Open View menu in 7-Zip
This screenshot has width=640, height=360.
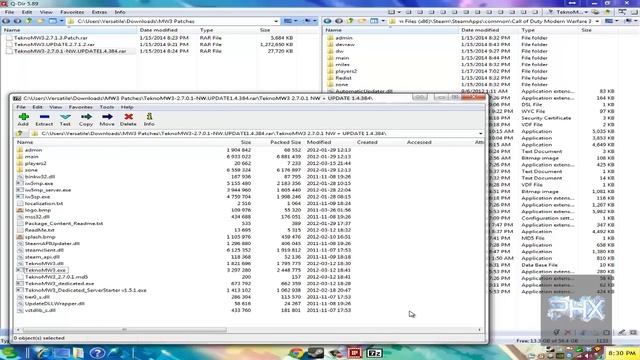[56, 107]
